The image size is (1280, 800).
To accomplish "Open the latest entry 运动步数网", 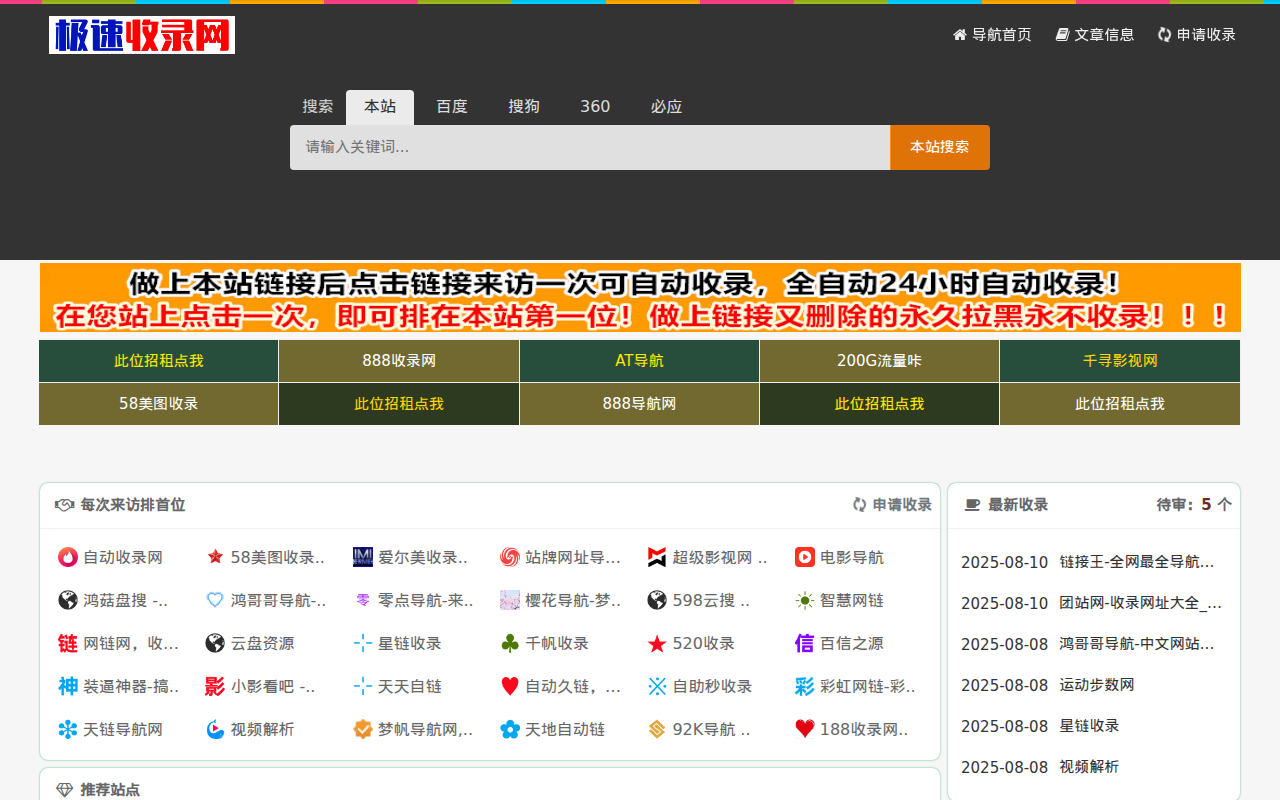I will (1097, 685).
